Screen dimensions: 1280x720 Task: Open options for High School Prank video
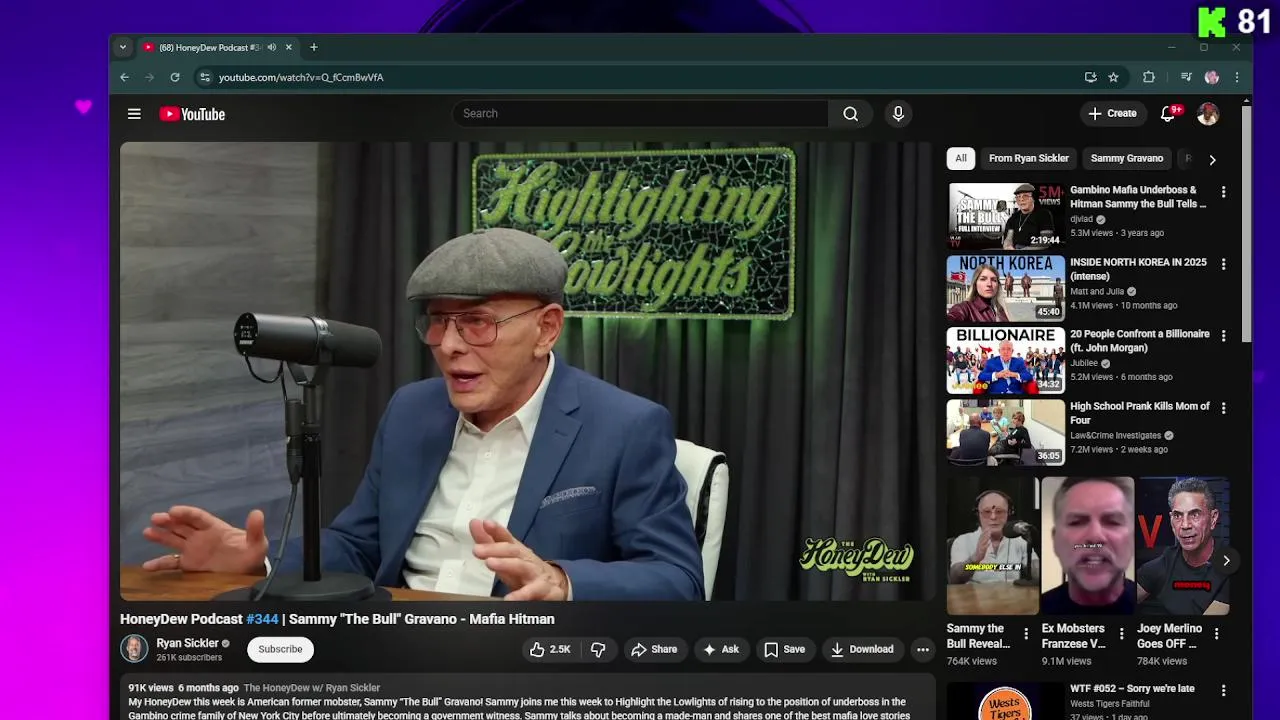[x=1223, y=408]
